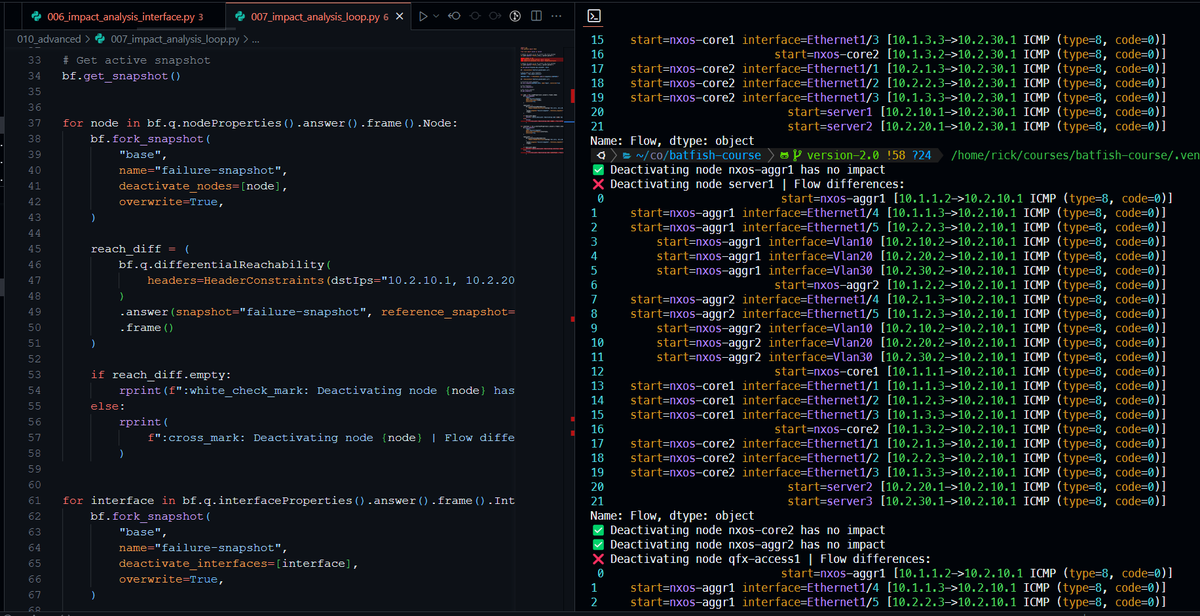Screen dimensions: 1200x616
Task: Click 'Deactivating node nxos-aggr1 has no impact' line
Action: pos(747,170)
